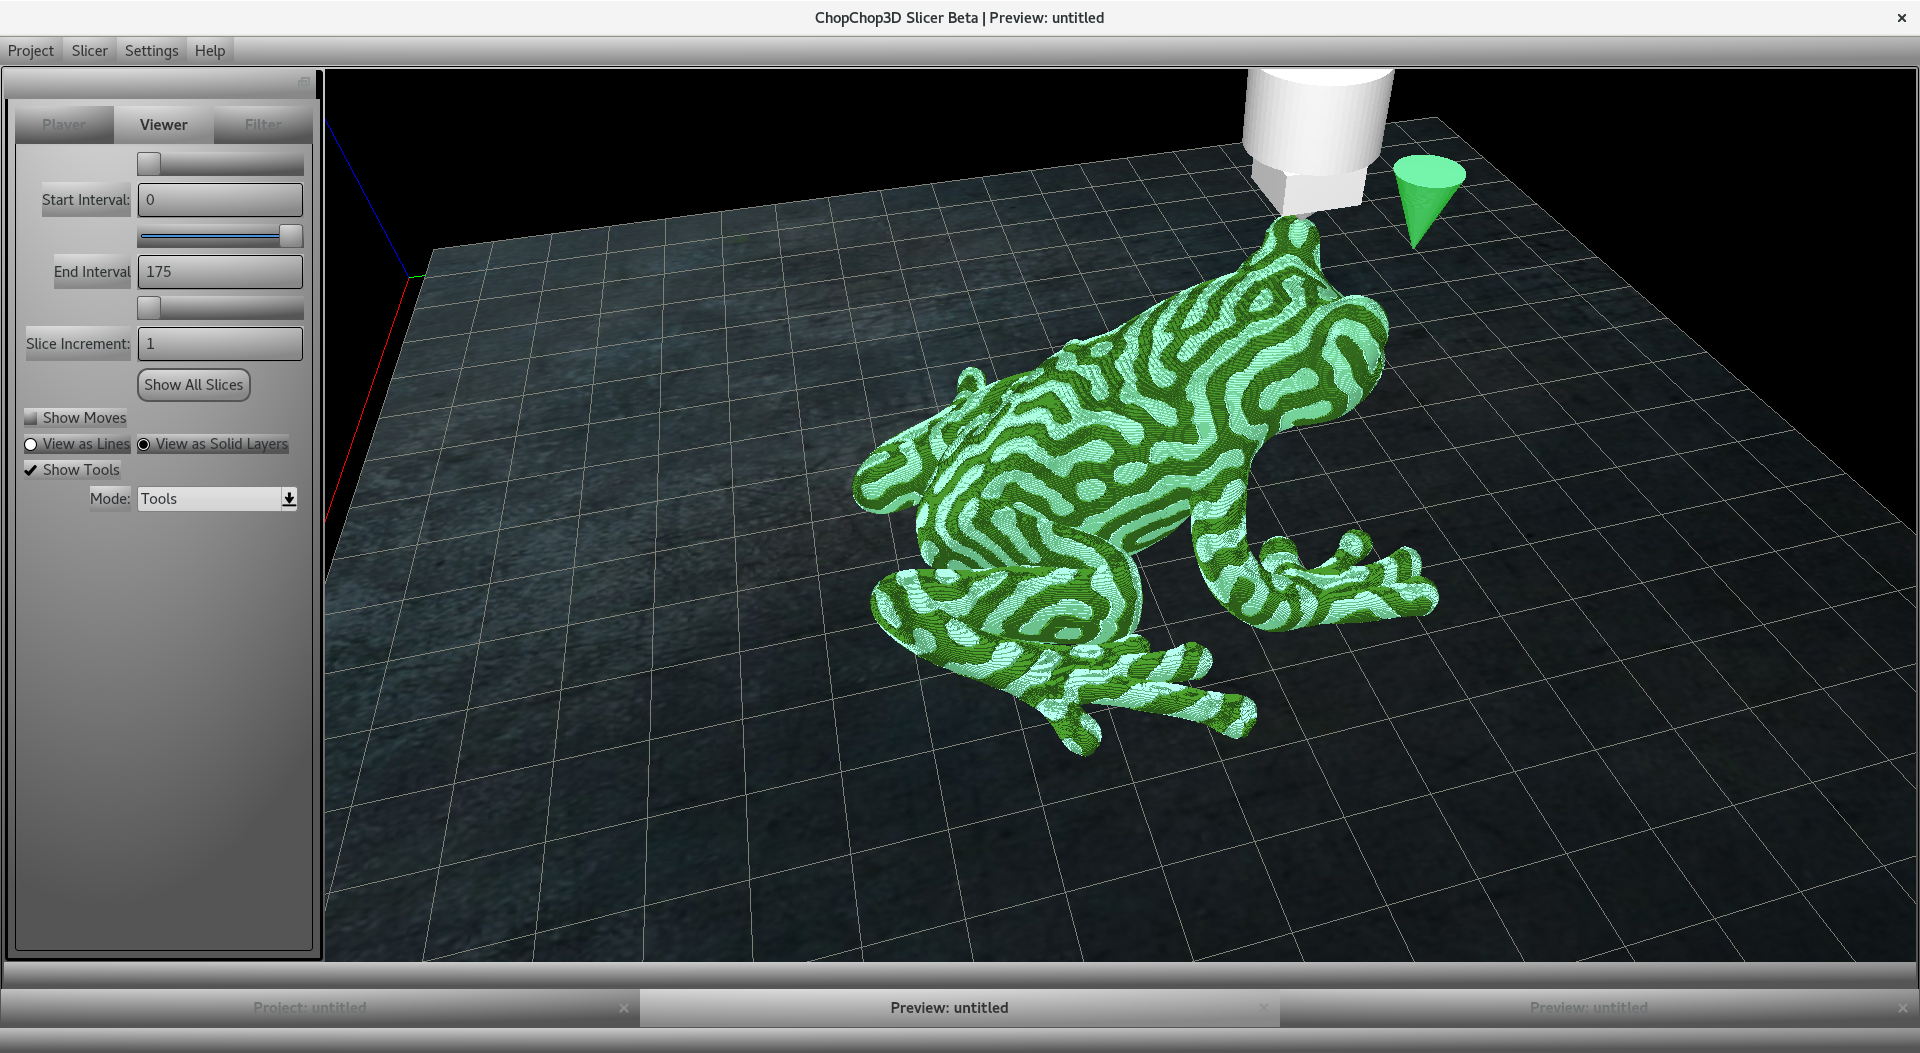Screen dimensions: 1920x1053
Task: Open the Settings menu
Action: (x=151, y=51)
